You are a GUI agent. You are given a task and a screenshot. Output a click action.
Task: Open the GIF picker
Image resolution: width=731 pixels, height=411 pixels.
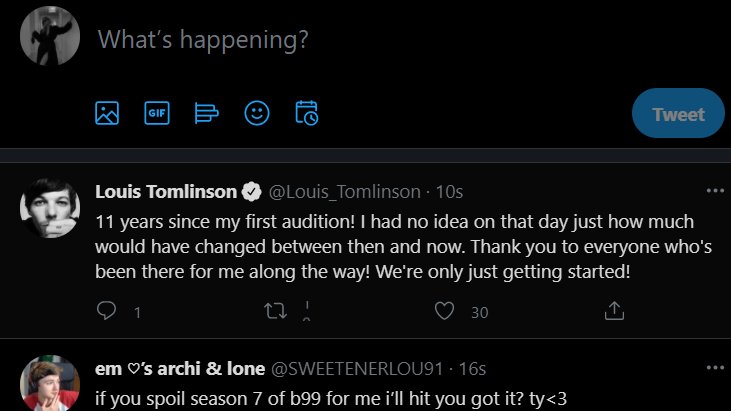click(x=157, y=113)
